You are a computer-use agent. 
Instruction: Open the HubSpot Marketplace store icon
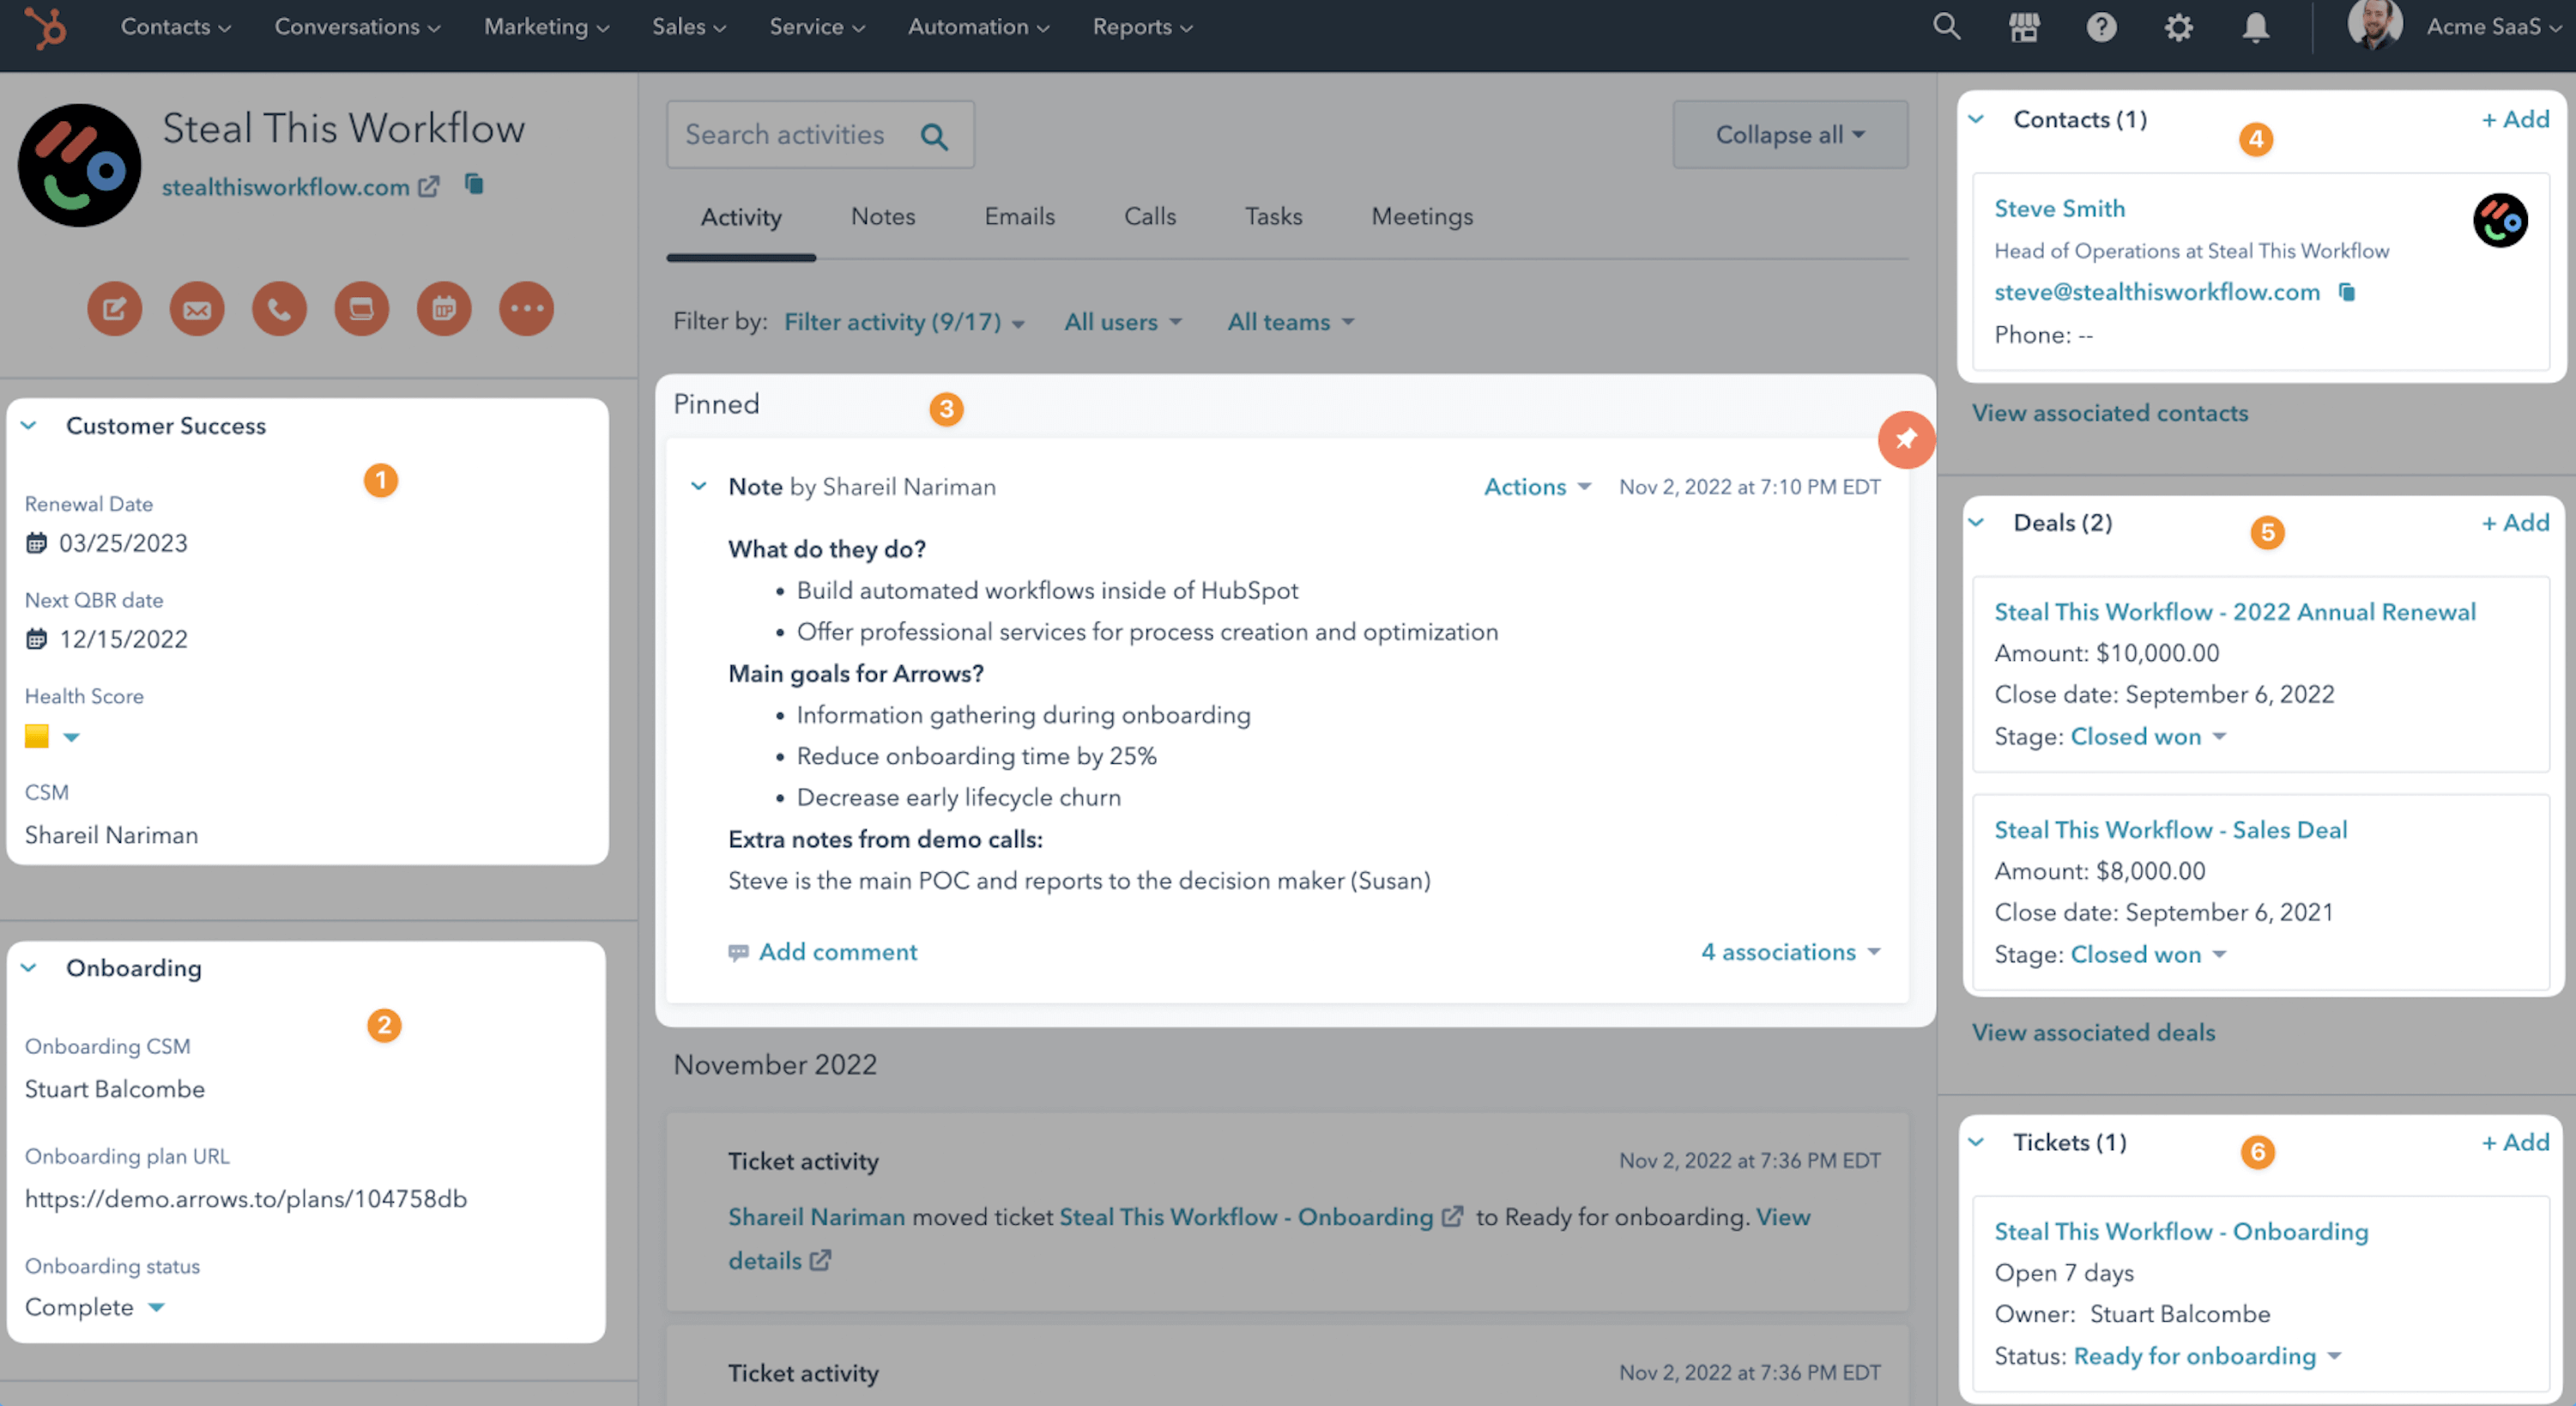(2024, 27)
